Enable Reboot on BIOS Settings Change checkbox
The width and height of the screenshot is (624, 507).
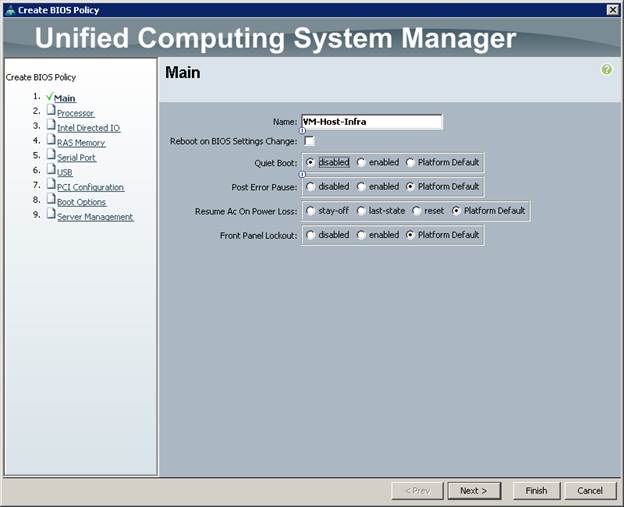309,141
